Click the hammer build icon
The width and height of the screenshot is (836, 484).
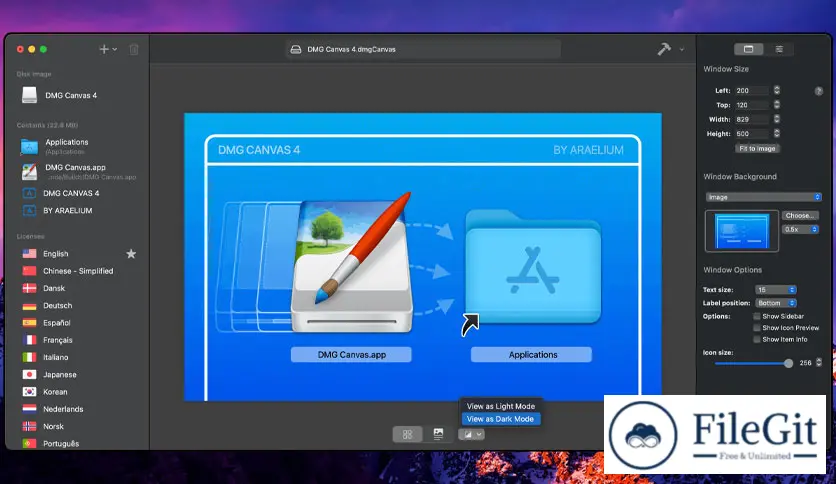coord(664,49)
